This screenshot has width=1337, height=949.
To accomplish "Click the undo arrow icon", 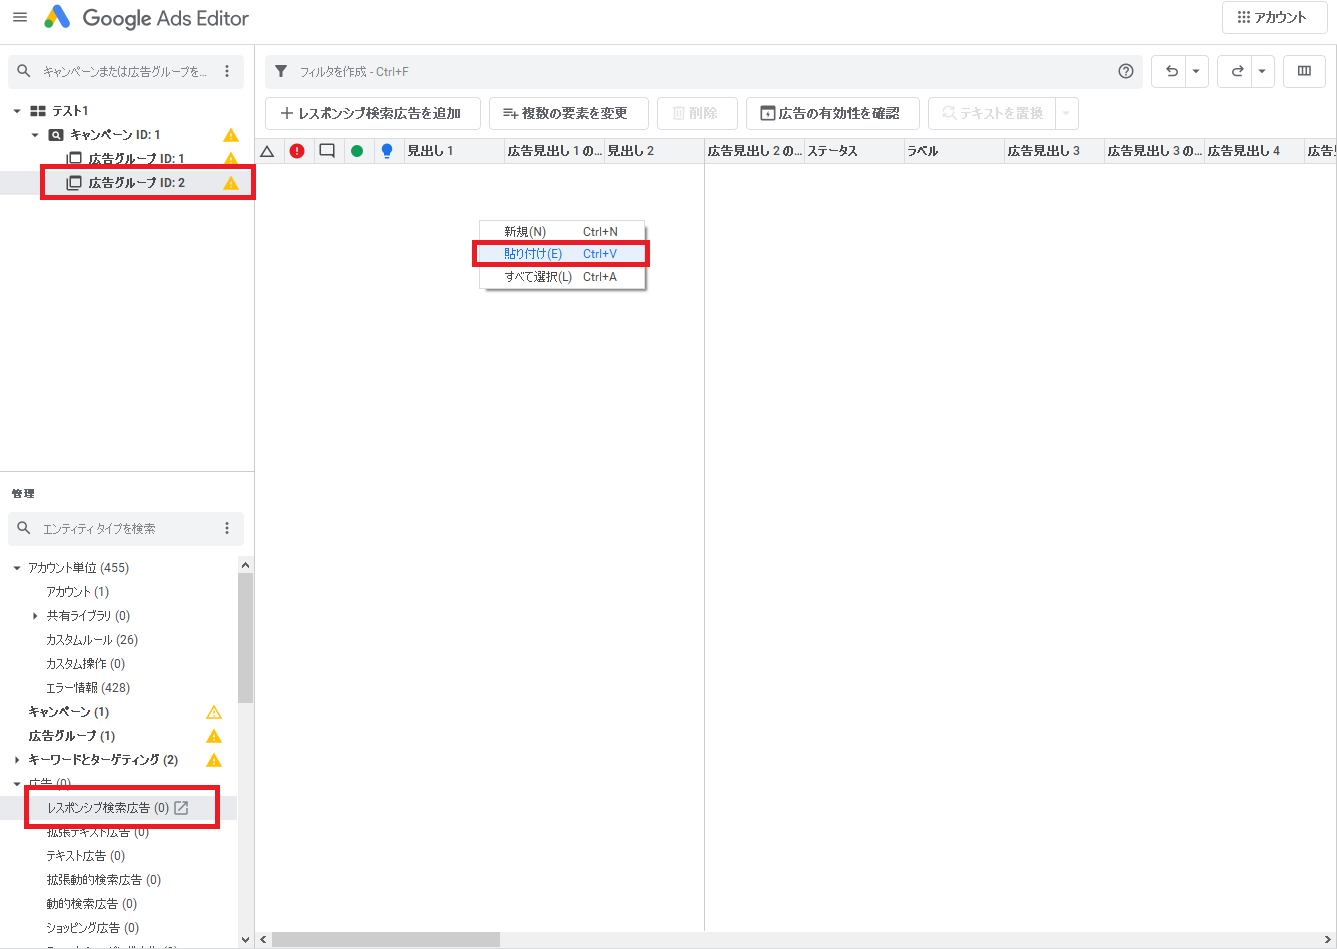I will coord(1171,71).
